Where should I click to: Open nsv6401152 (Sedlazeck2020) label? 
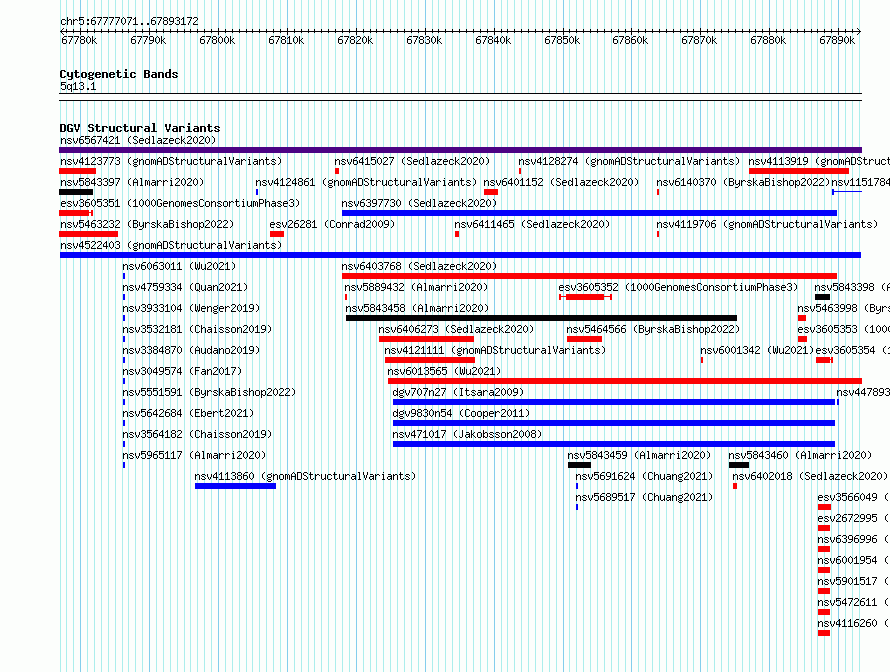(x=561, y=182)
